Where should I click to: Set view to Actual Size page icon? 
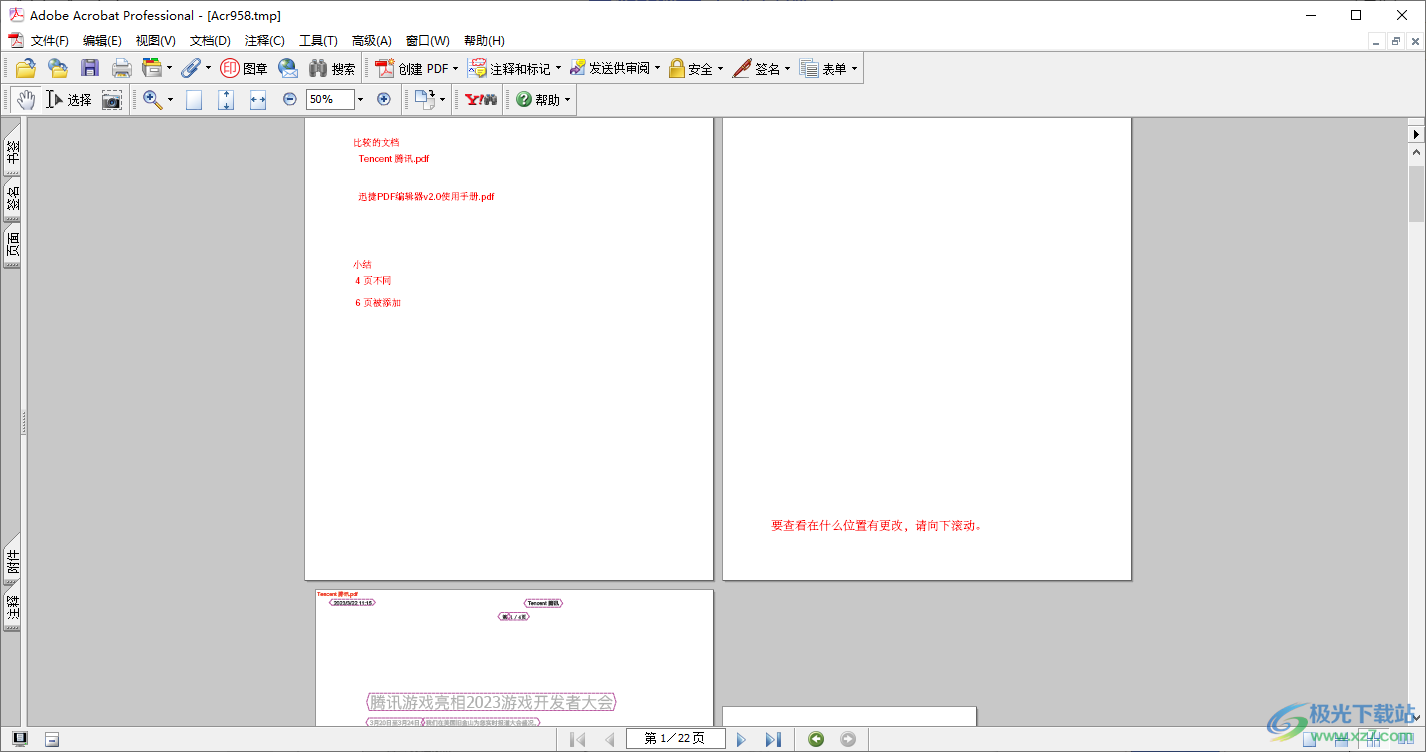(194, 99)
